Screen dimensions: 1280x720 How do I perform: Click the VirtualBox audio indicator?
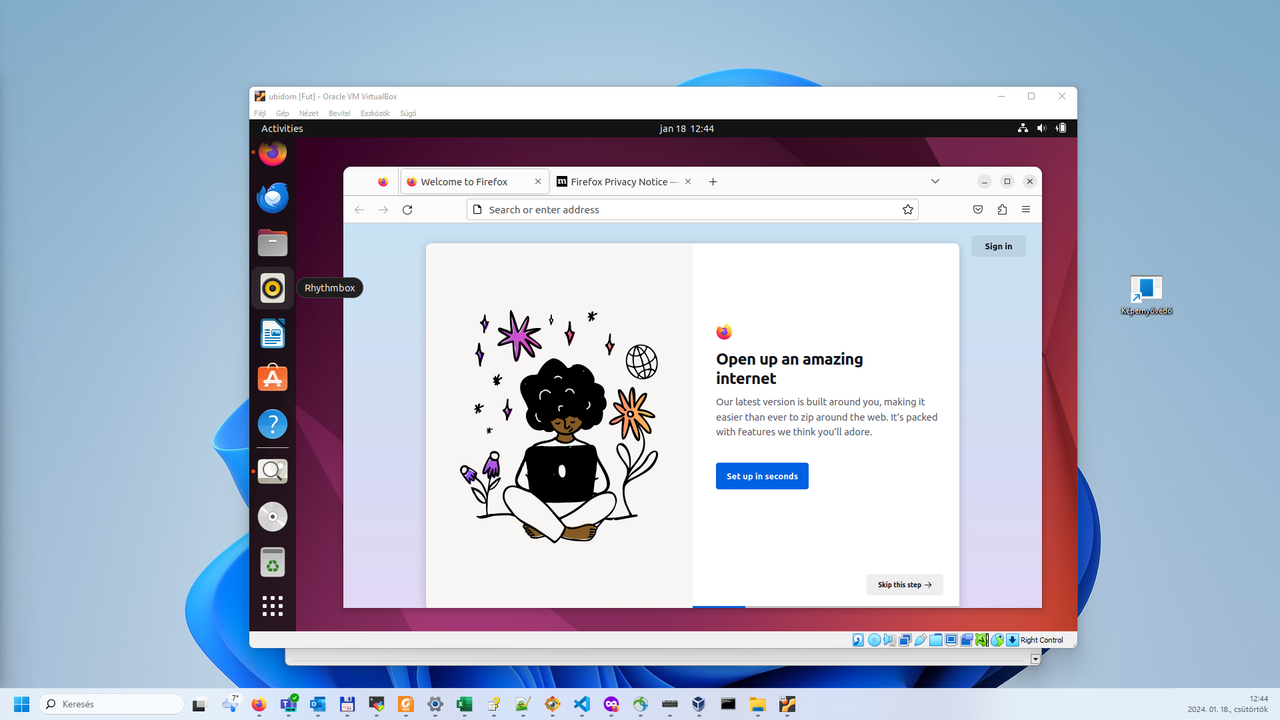click(889, 640)
